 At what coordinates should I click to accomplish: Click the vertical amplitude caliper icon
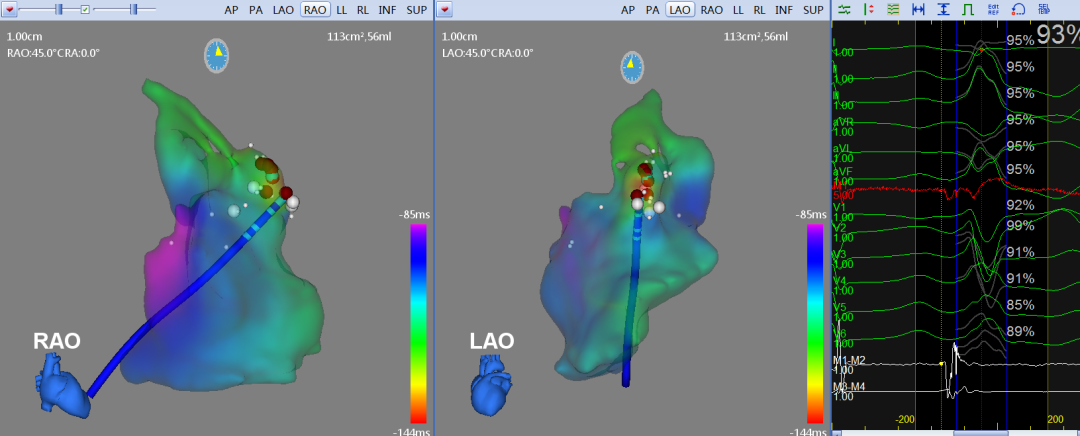pyautogui.click(x=943, y=9)
